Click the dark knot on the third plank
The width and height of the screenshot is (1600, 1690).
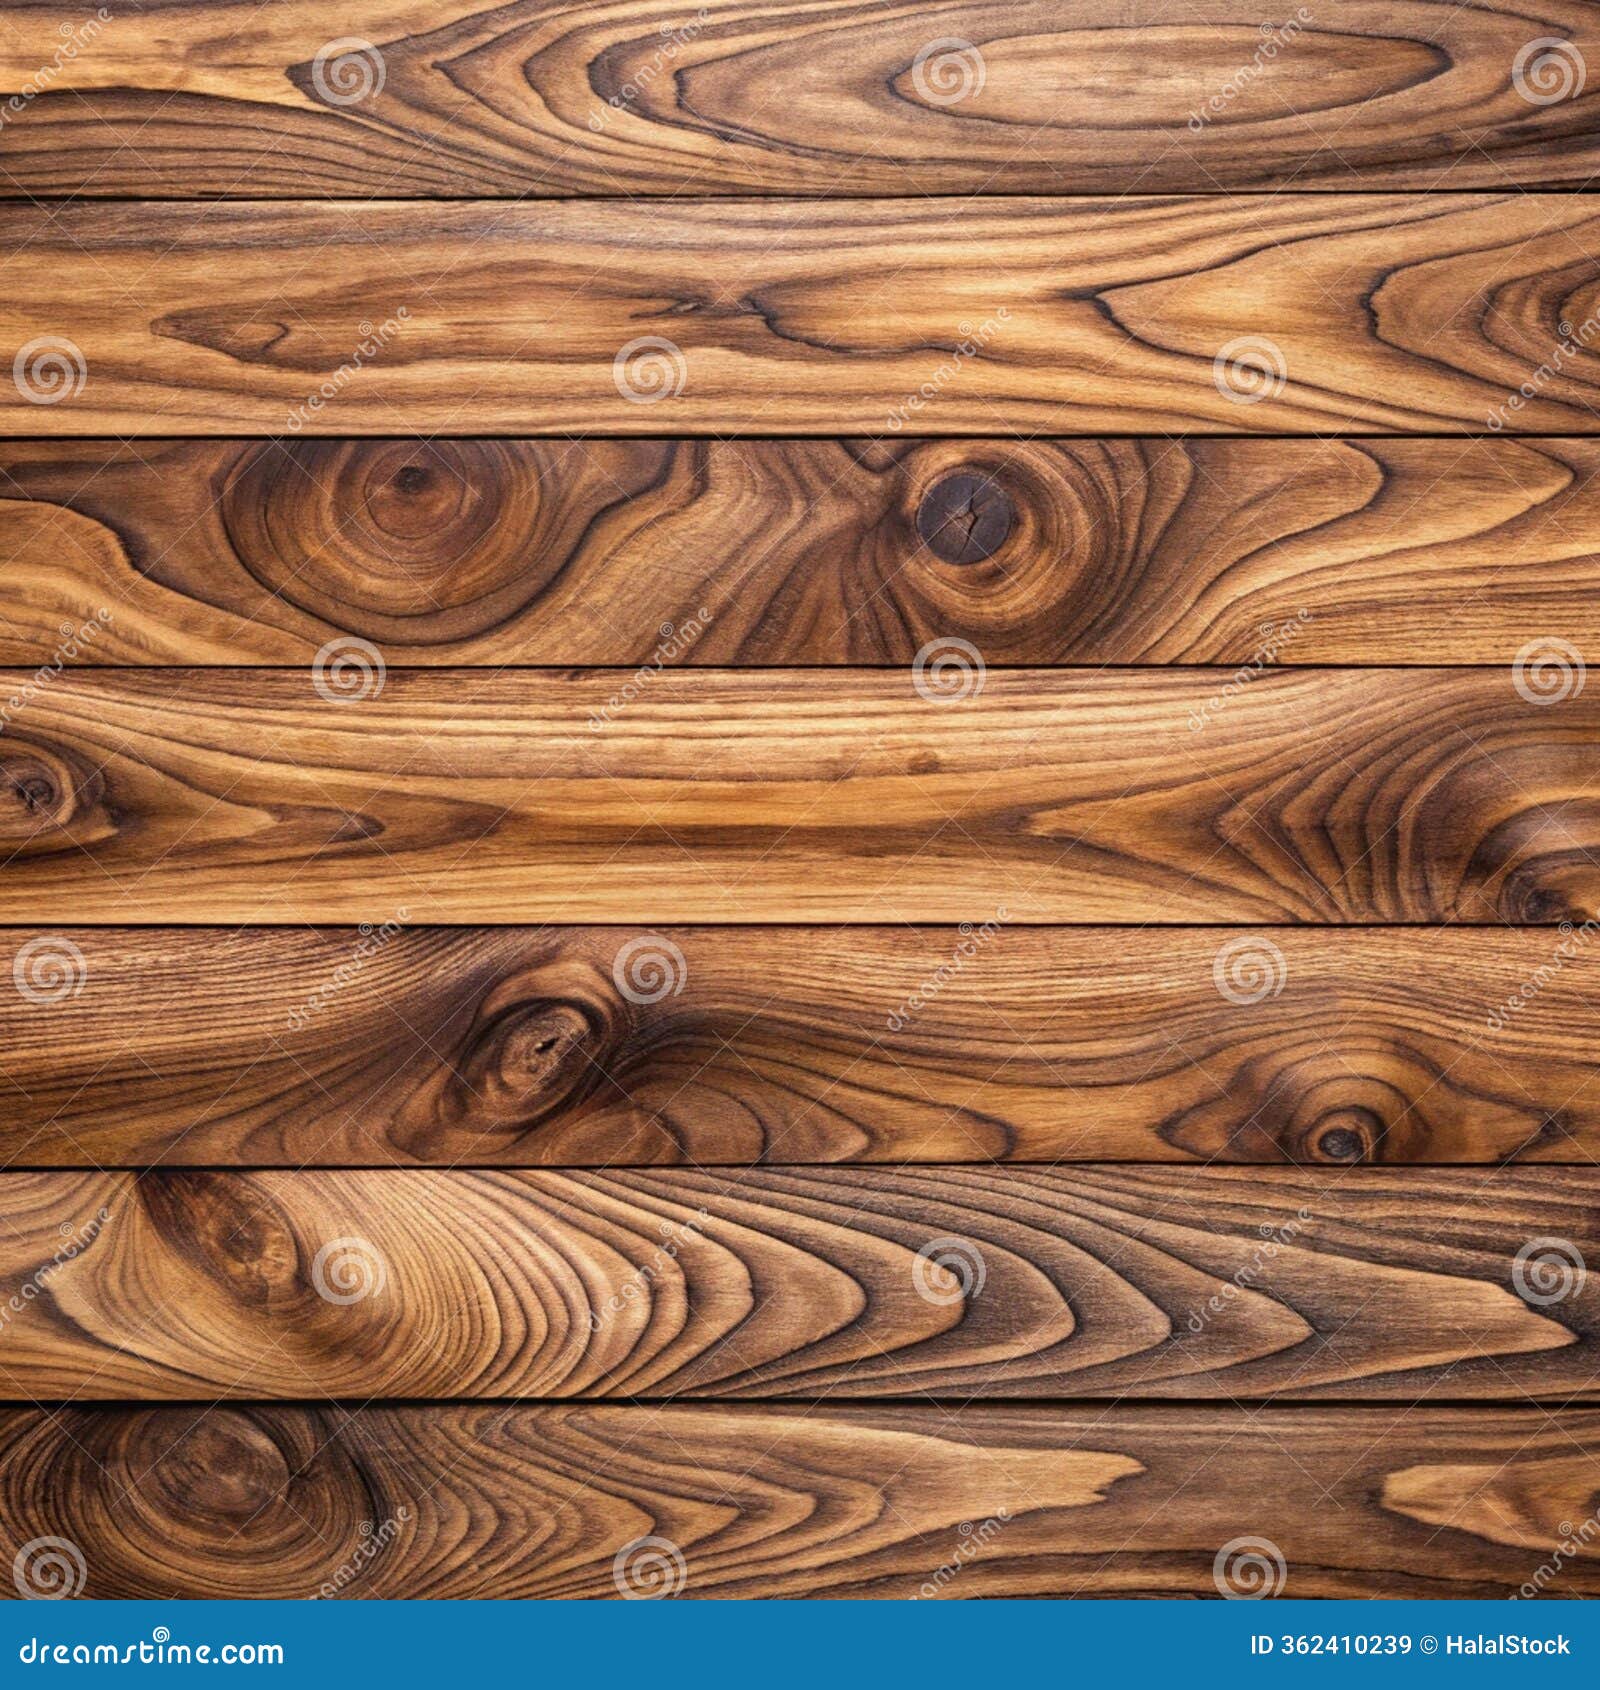click(965, 520)
